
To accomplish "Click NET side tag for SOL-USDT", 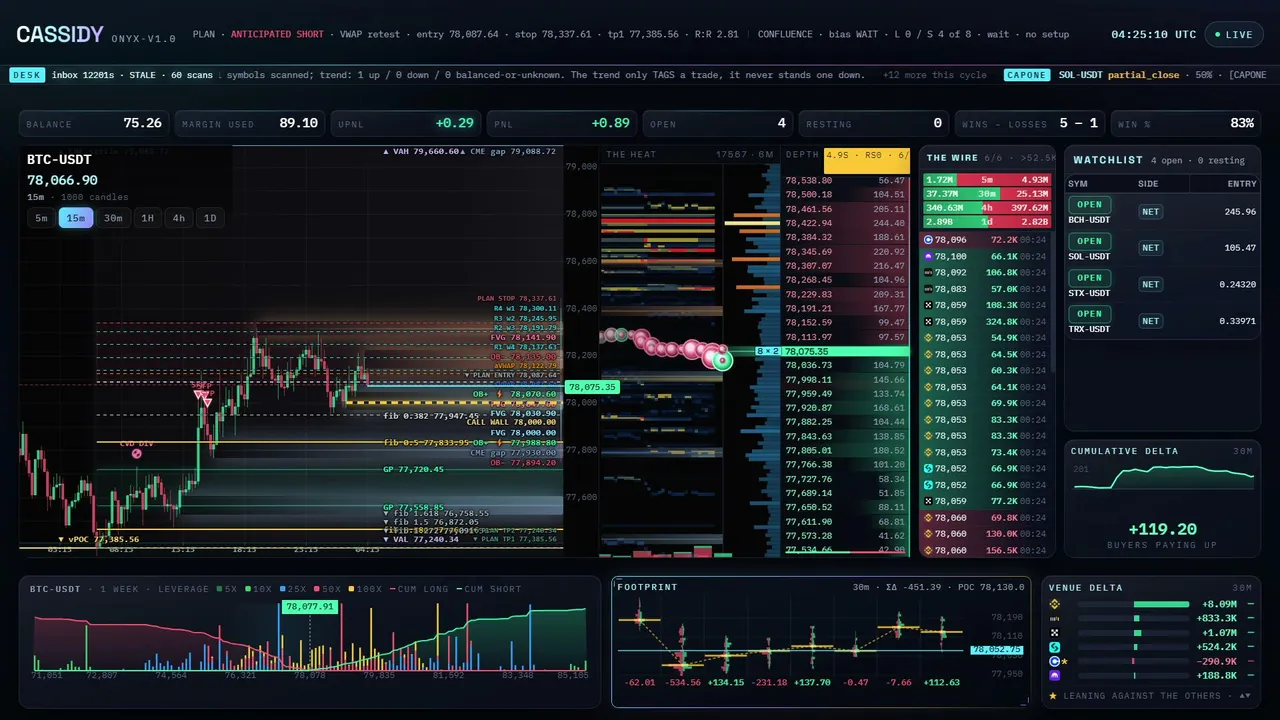I will coord(1151,248).
